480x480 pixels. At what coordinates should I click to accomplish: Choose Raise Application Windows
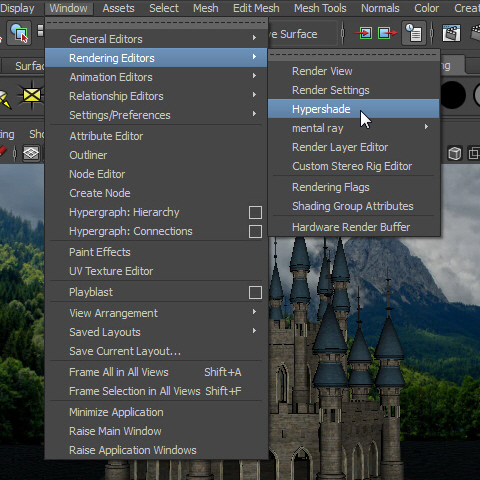[156, 450]
